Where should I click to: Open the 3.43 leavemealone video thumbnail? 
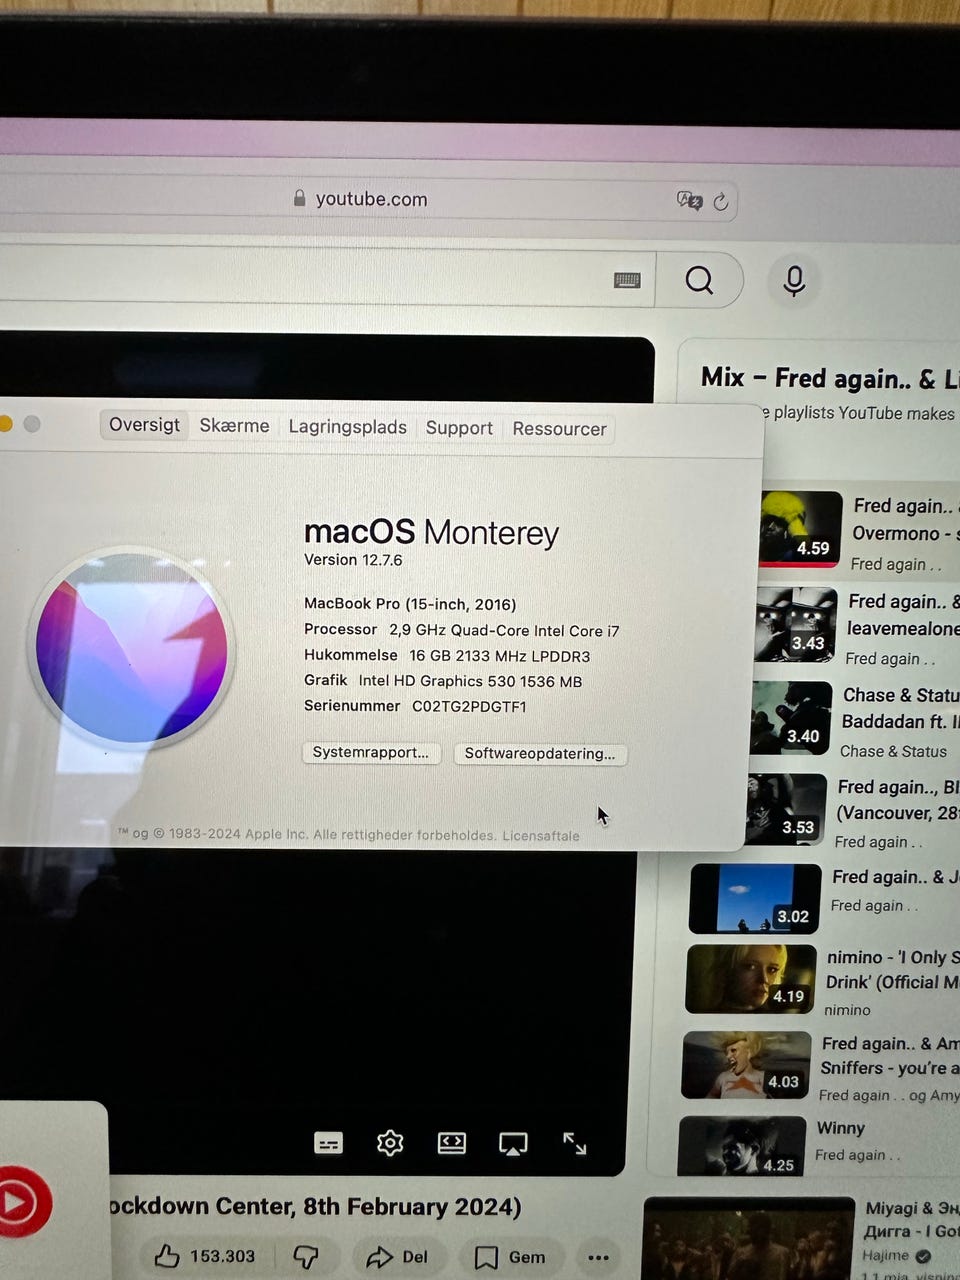pyautogui.click(x=796, y=624)
